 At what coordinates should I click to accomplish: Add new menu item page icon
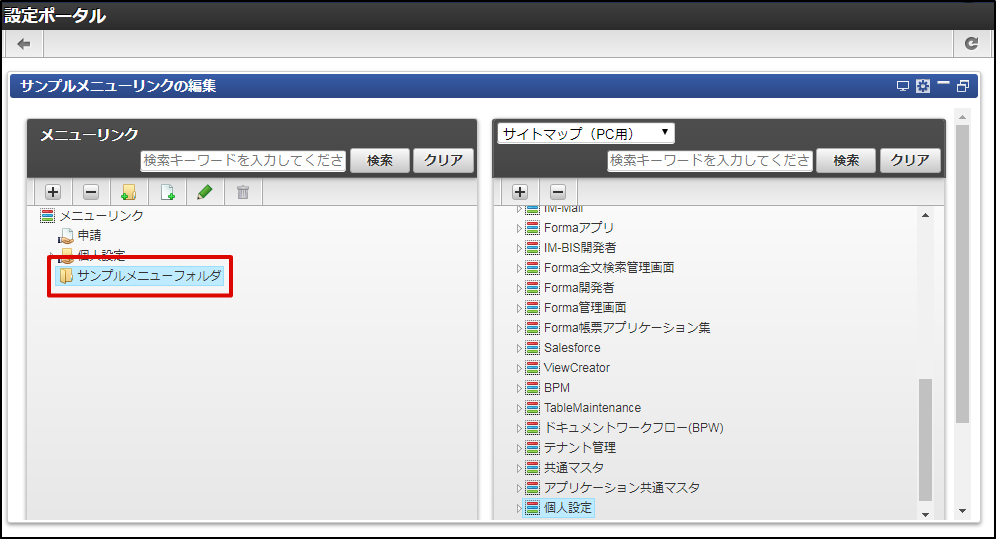[x=167, y=192]
